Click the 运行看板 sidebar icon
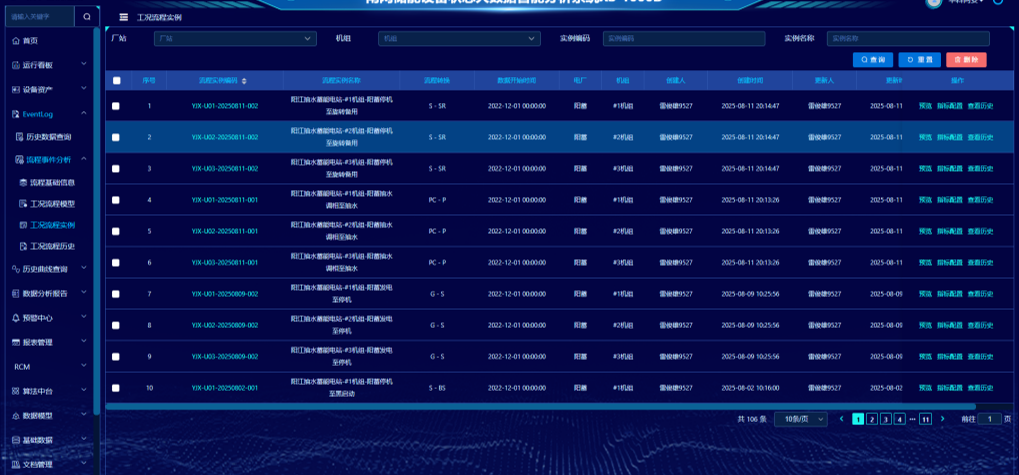1019x475 pixels. point(16,65)
